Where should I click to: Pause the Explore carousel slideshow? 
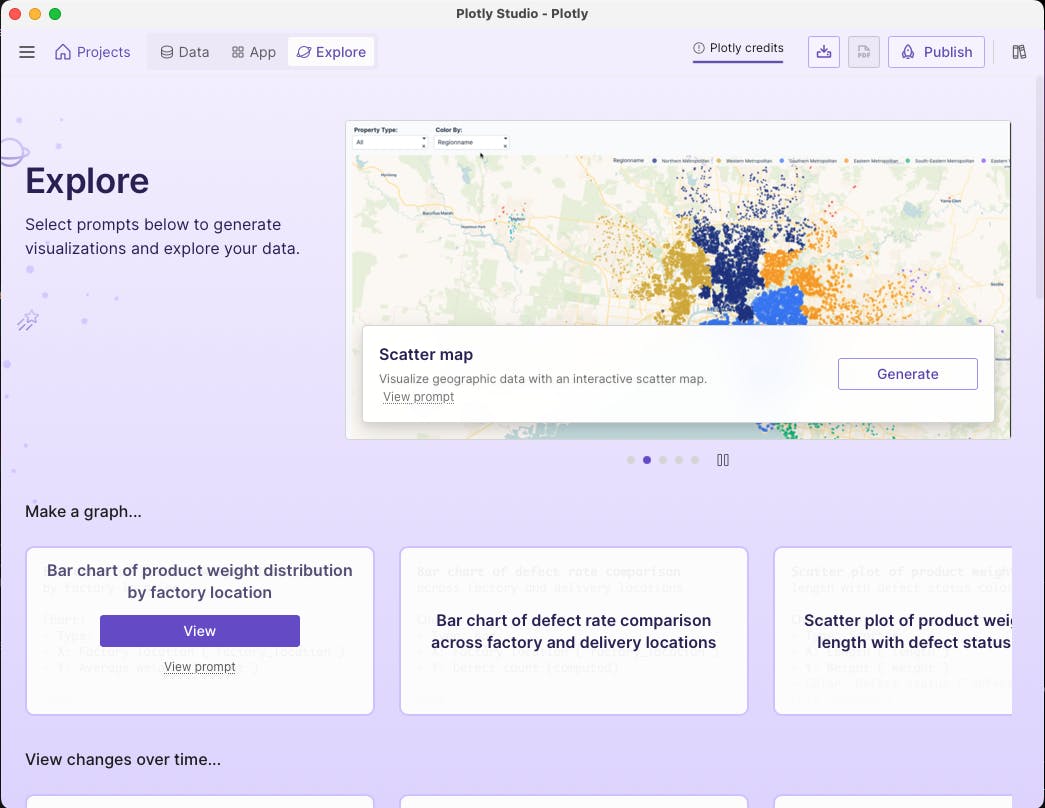point(723,460)
